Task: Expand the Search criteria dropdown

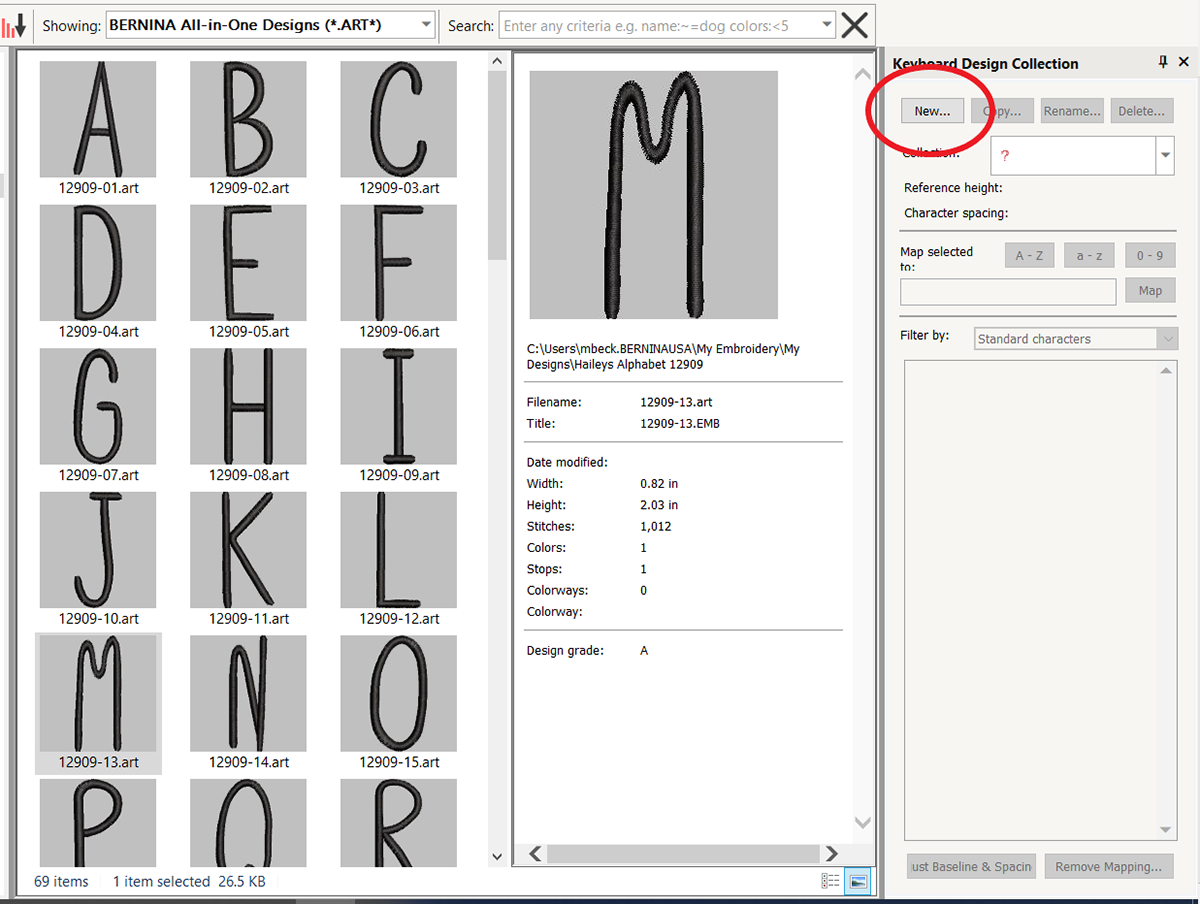Action: pyautogui.click(x=824, y=25)
